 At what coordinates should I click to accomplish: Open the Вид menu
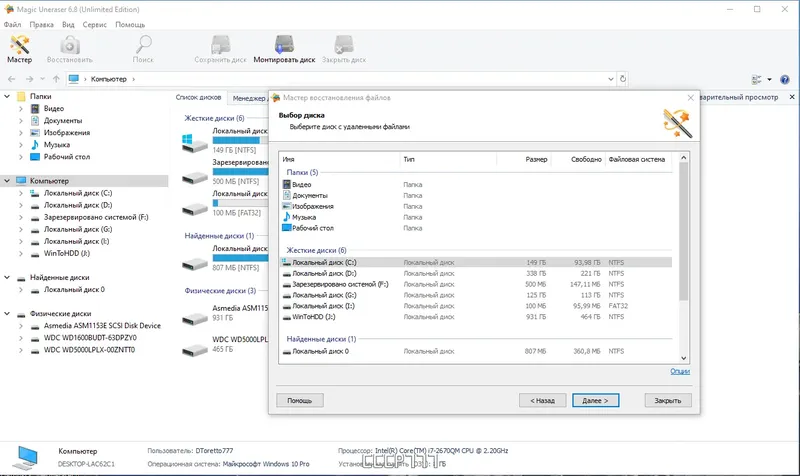(x=68, y=24)
